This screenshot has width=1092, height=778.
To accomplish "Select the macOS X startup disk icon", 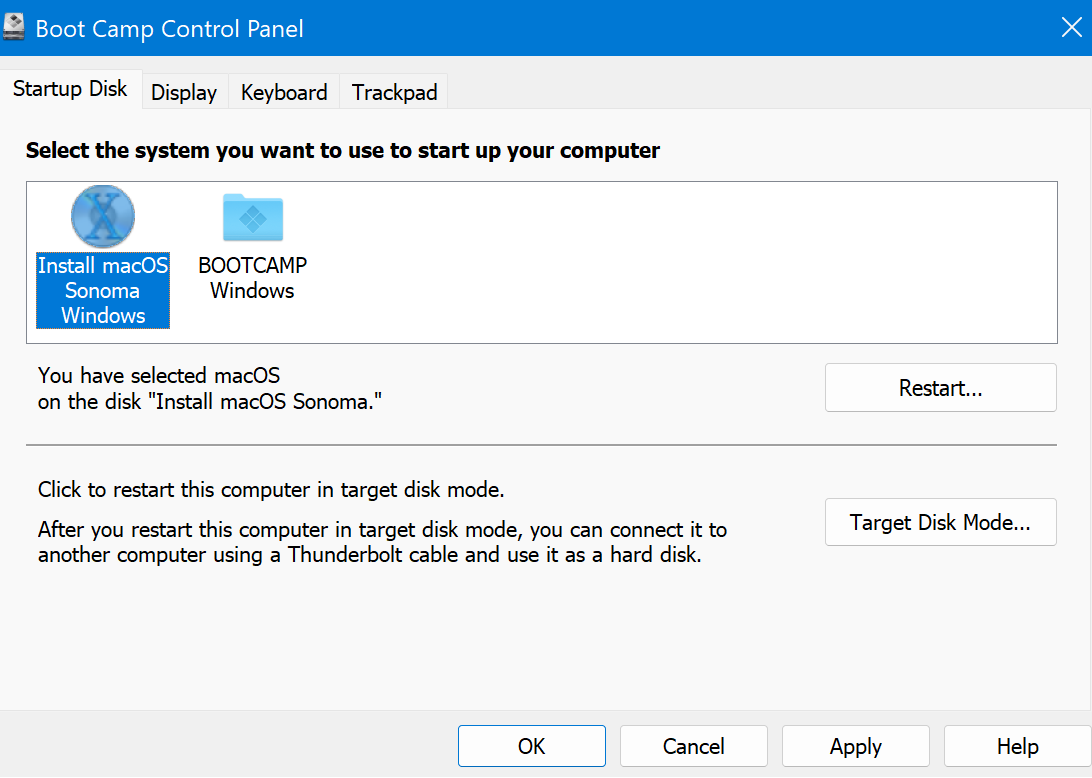I will pyautogui.click(x=103, y=217).
